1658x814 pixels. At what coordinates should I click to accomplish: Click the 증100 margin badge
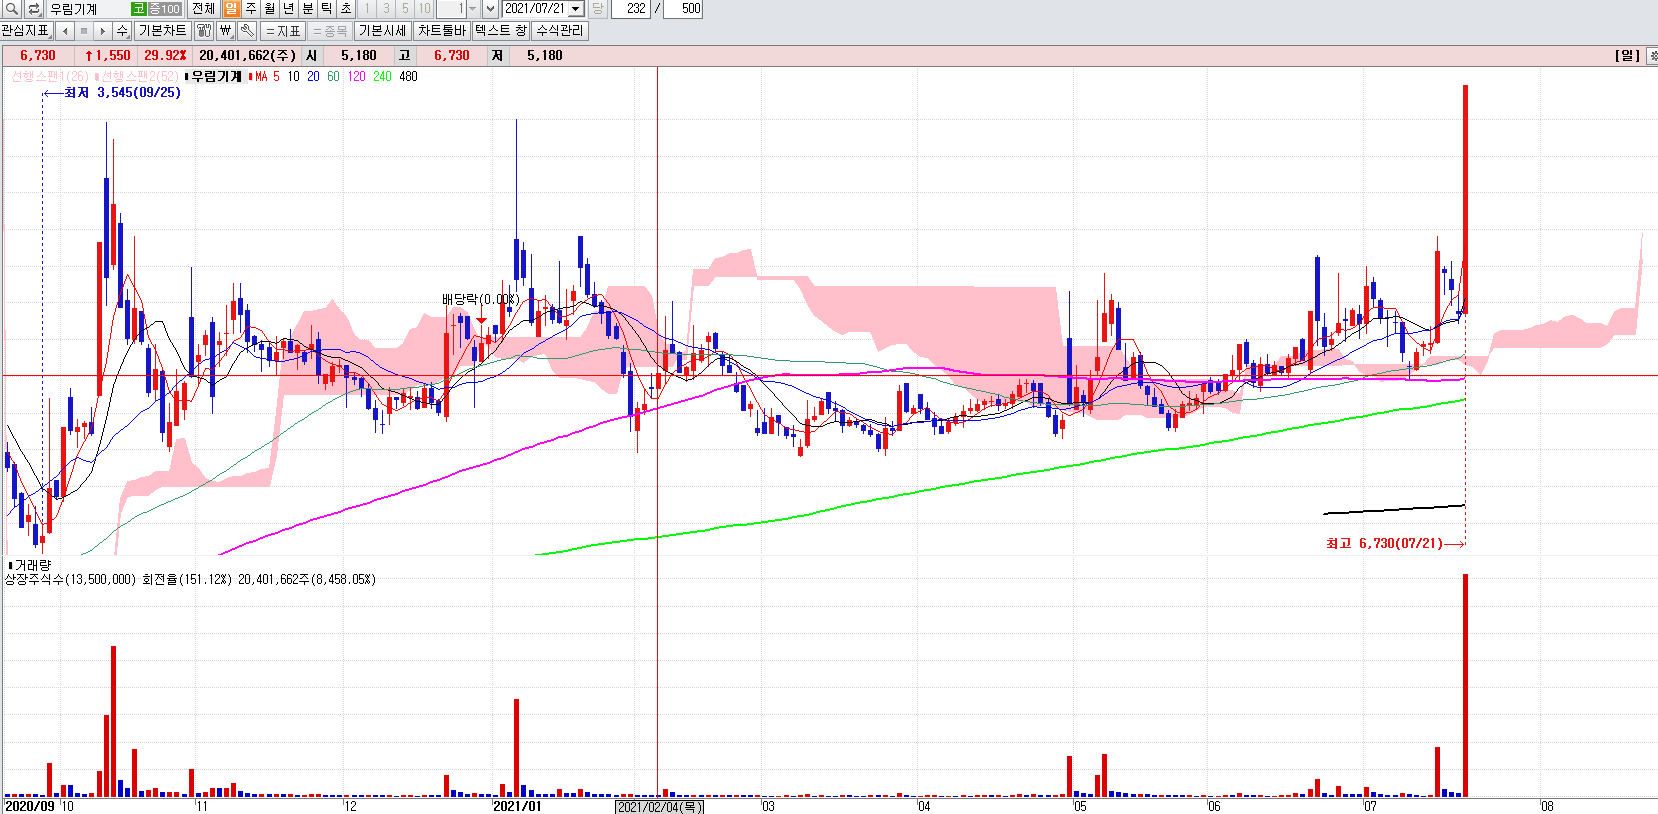click(x=165, y=9)
